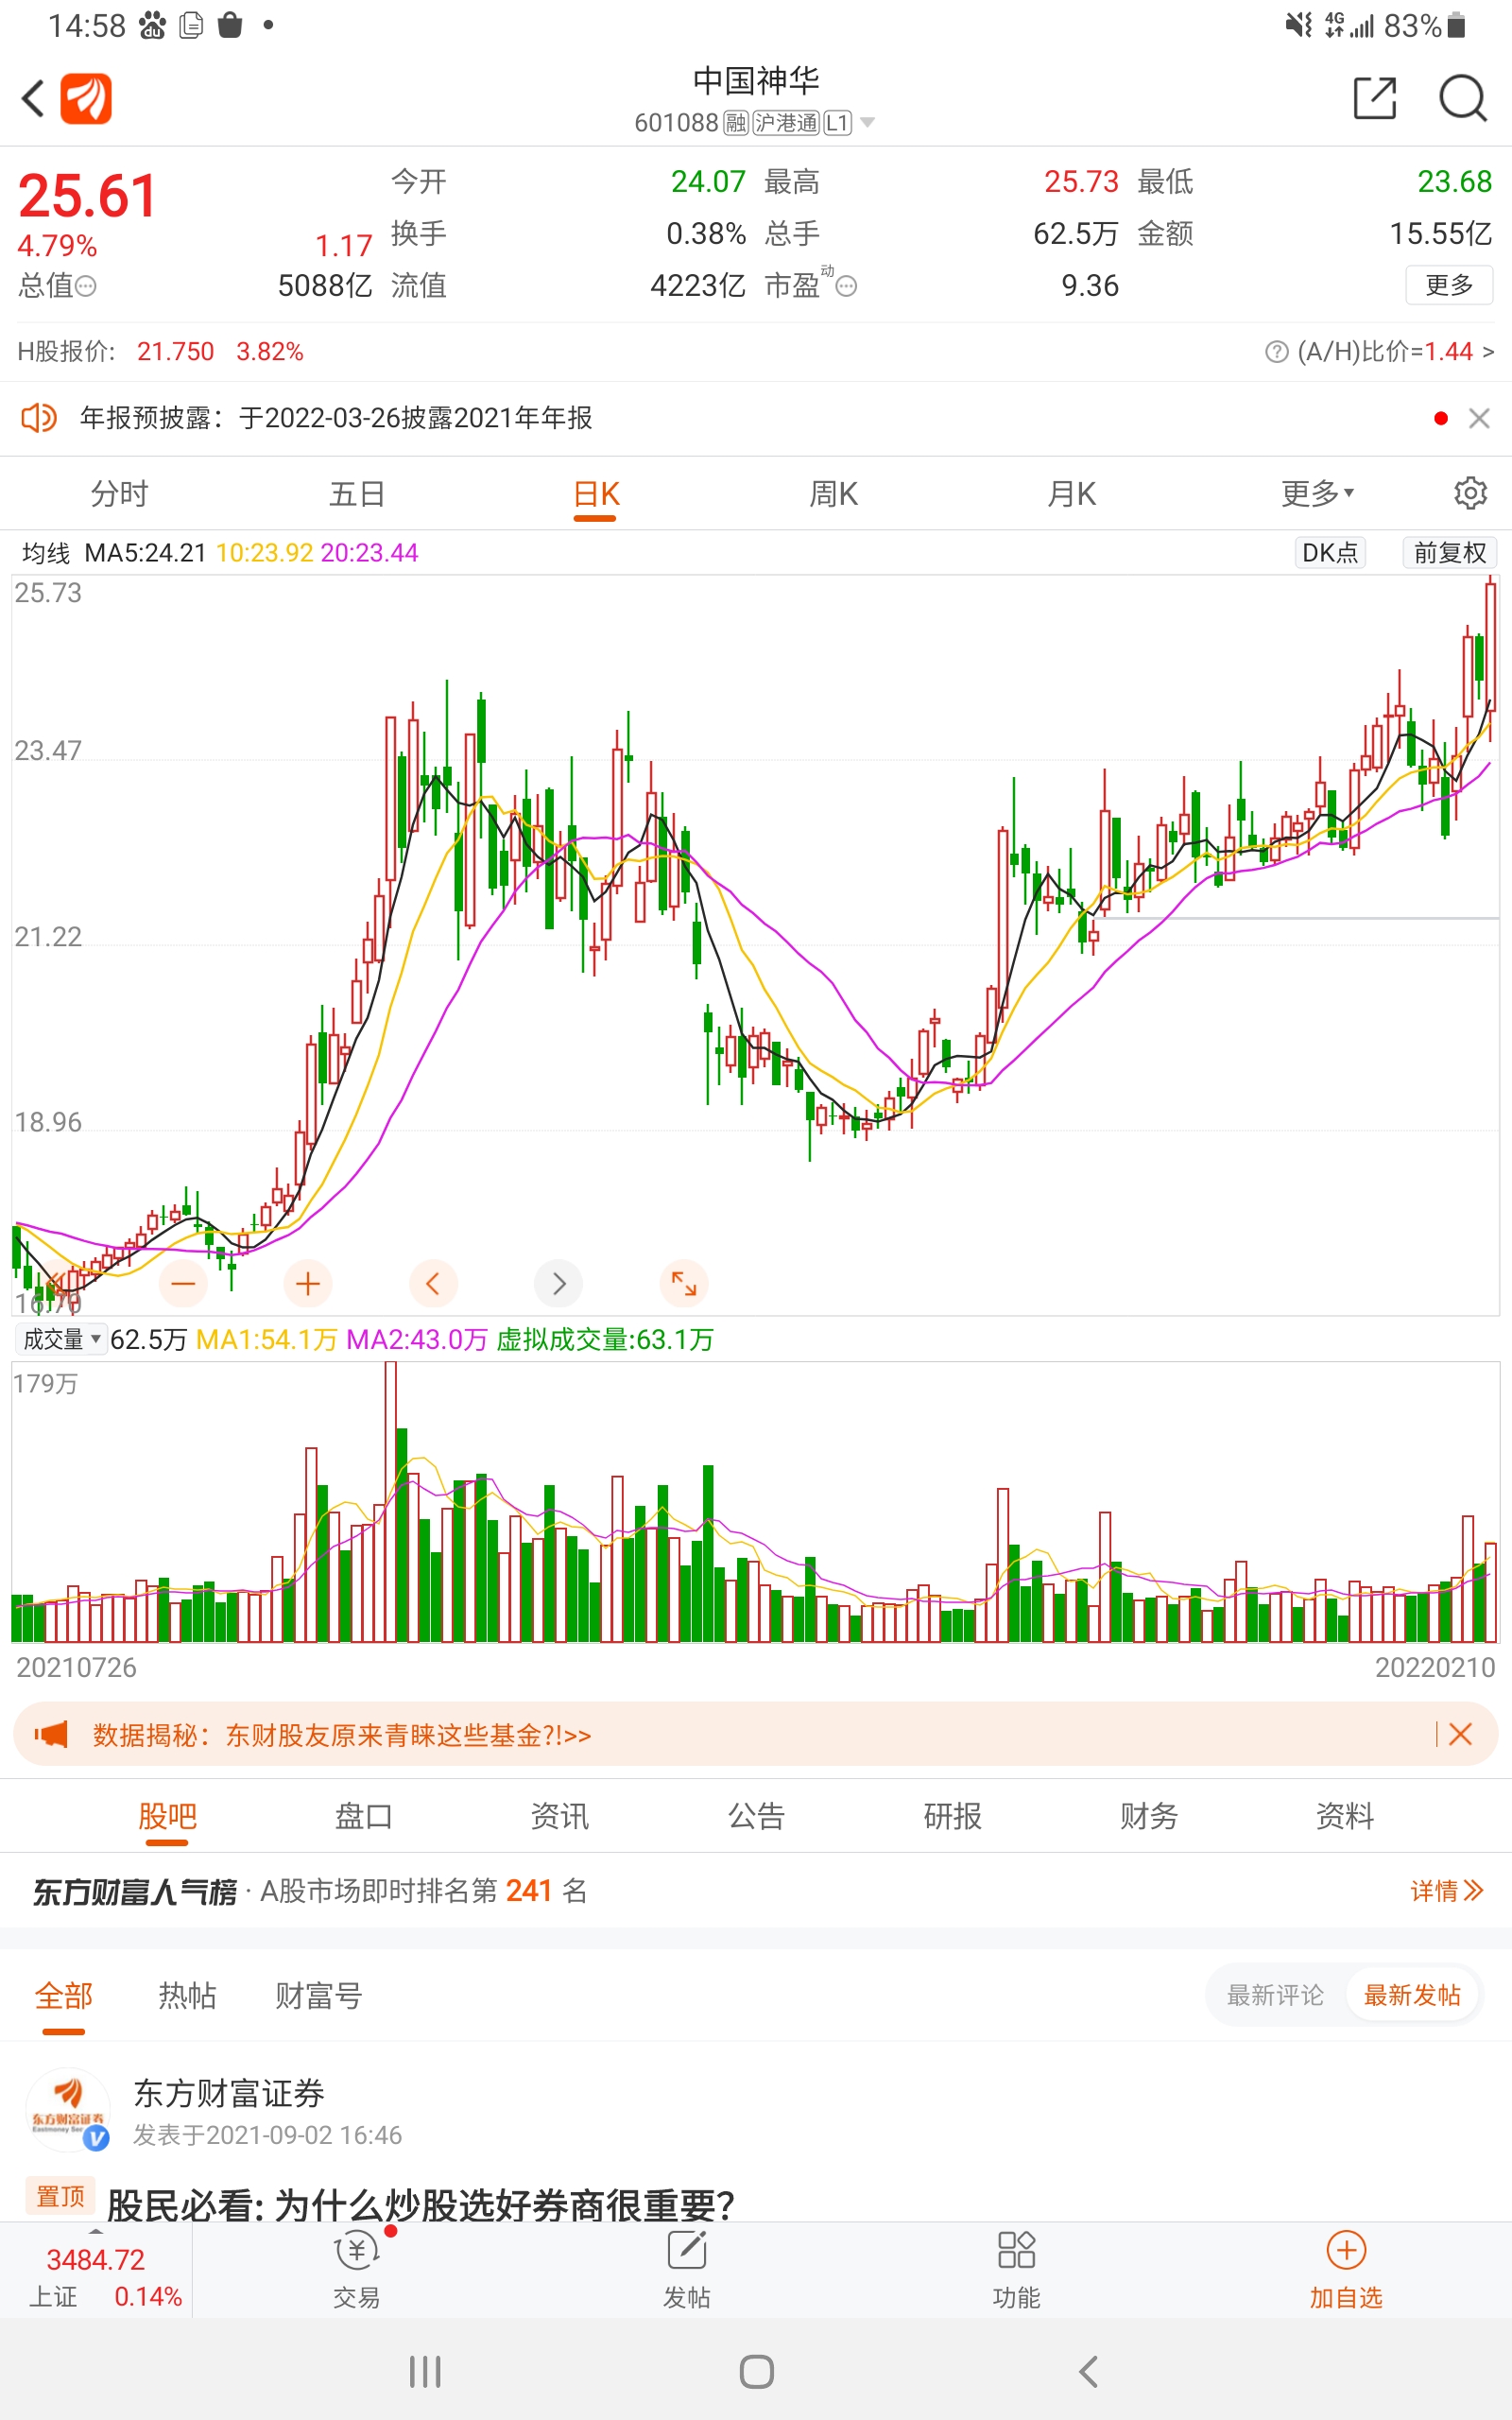Move chart right with gray arrow
The width and height of the screenshot is (1512, 2420).
point(559,1283)
